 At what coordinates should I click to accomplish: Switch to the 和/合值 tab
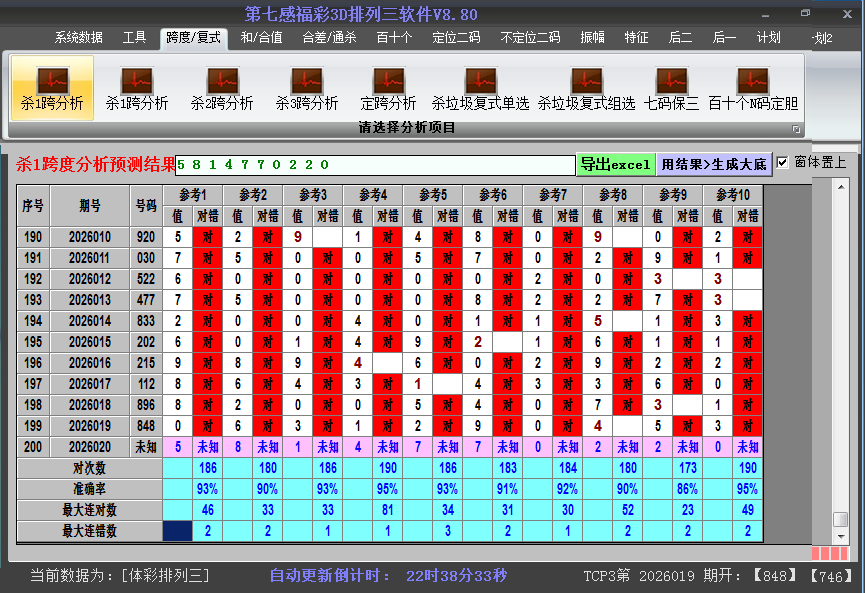coord(261,38)
